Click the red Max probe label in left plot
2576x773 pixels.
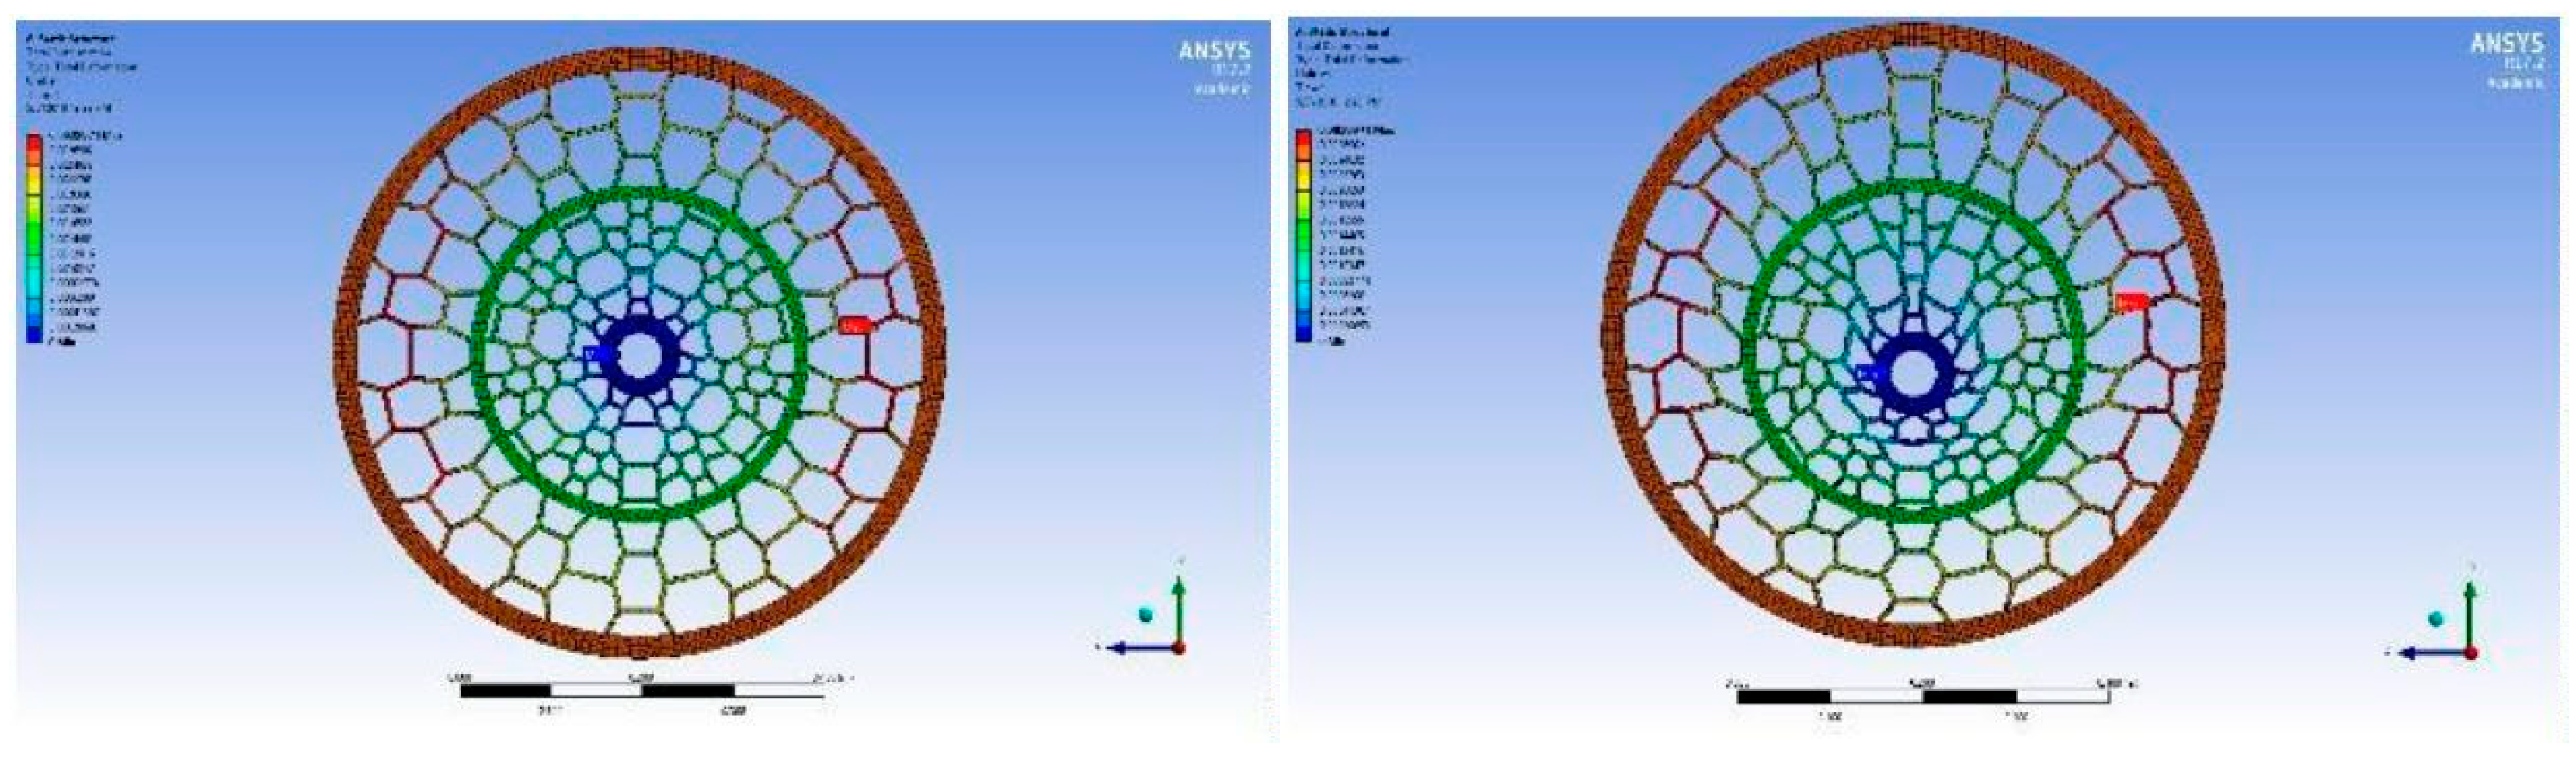853,325
